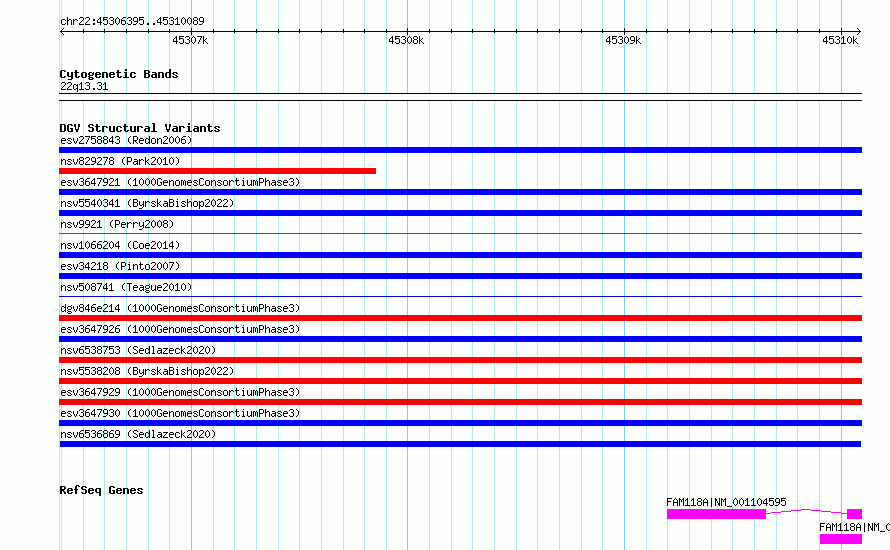
Task: Open variant label nsv1066204 (Coe2014)
Action: 120,245
